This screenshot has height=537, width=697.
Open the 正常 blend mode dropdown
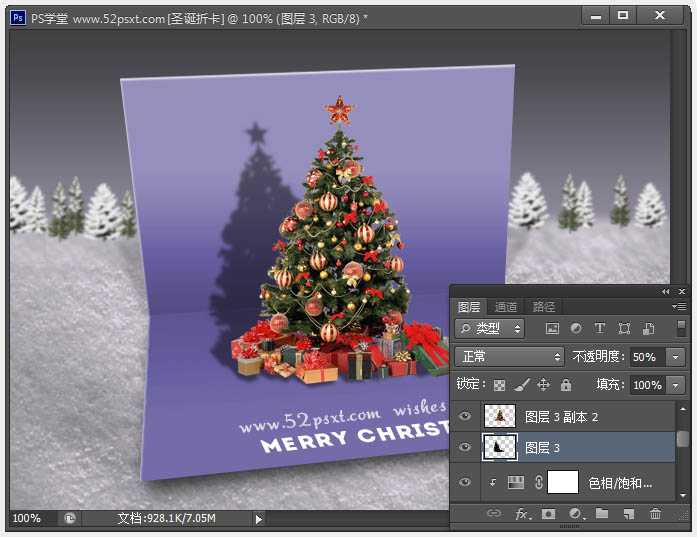(509, 357)
